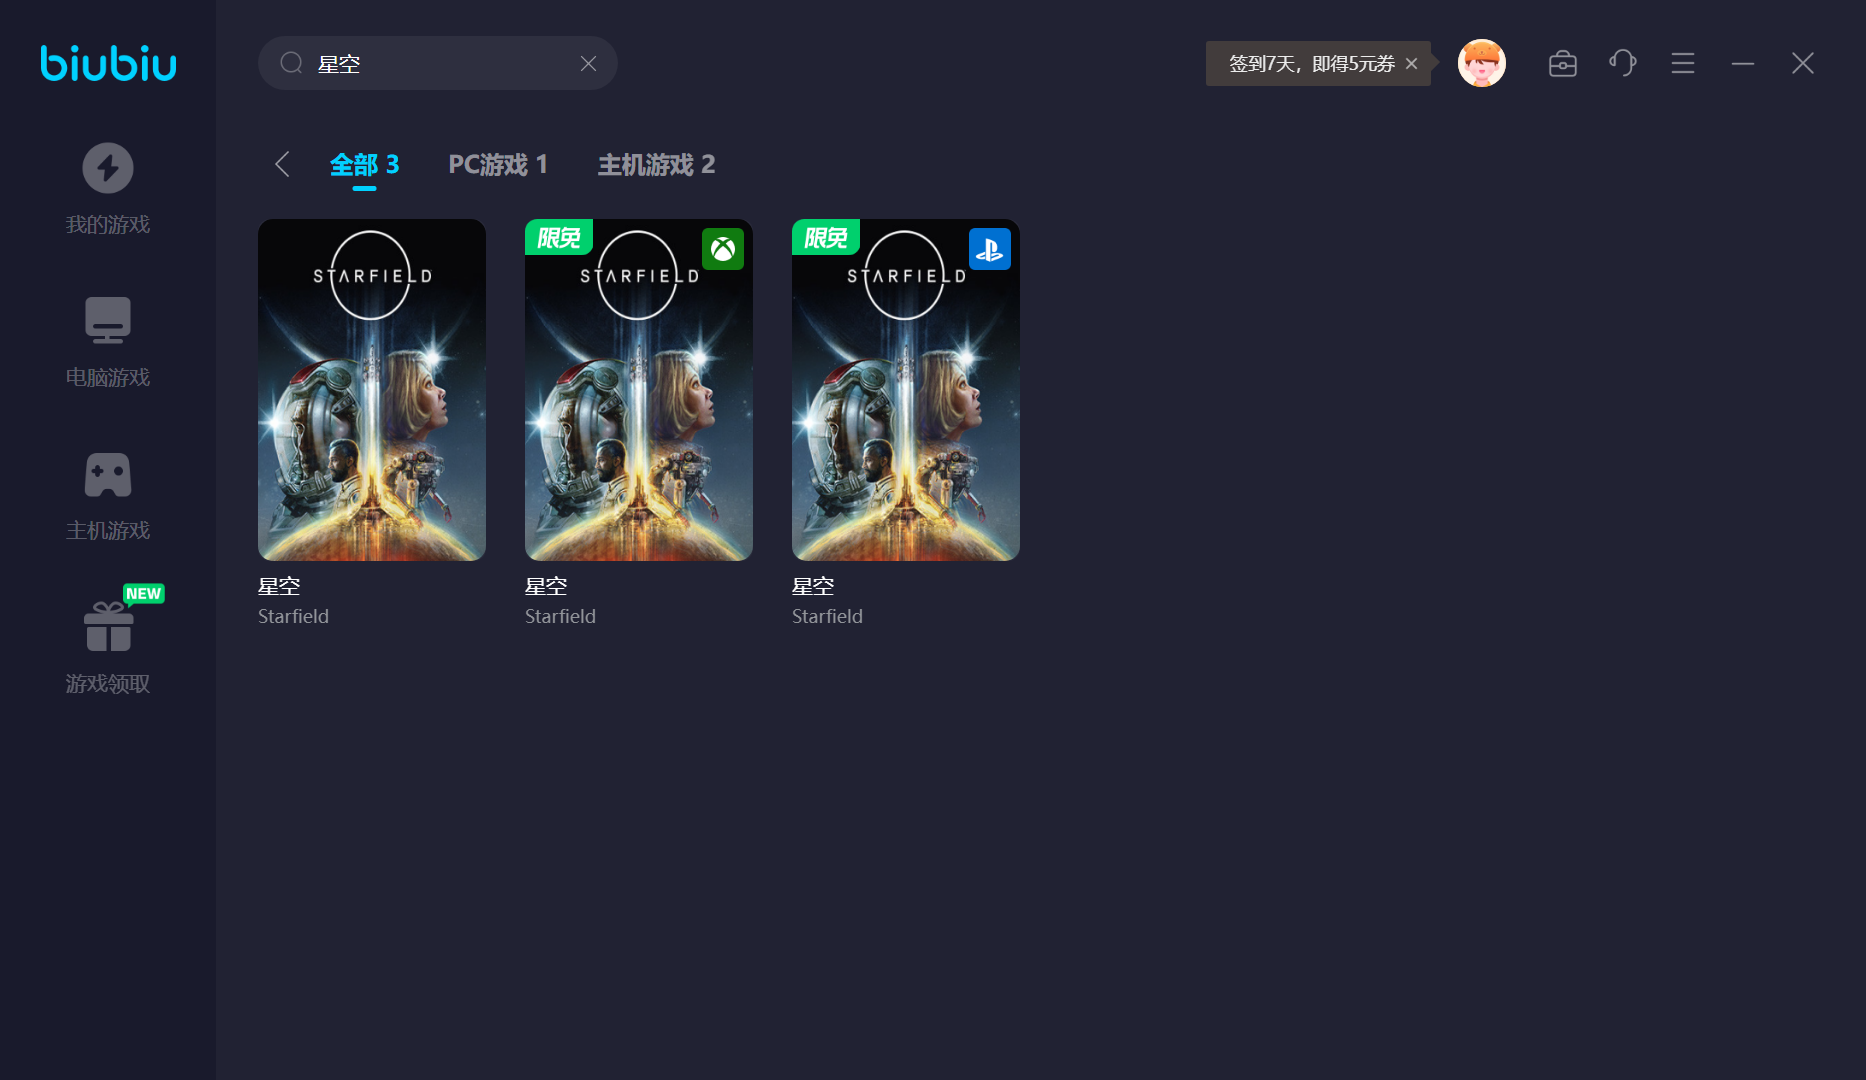Image resolution: width=1866 pixels, height=1080 pixels.
Task: Open the toolbox briefcase icon
Action: pyautogui.click(x=1563, y=63)
